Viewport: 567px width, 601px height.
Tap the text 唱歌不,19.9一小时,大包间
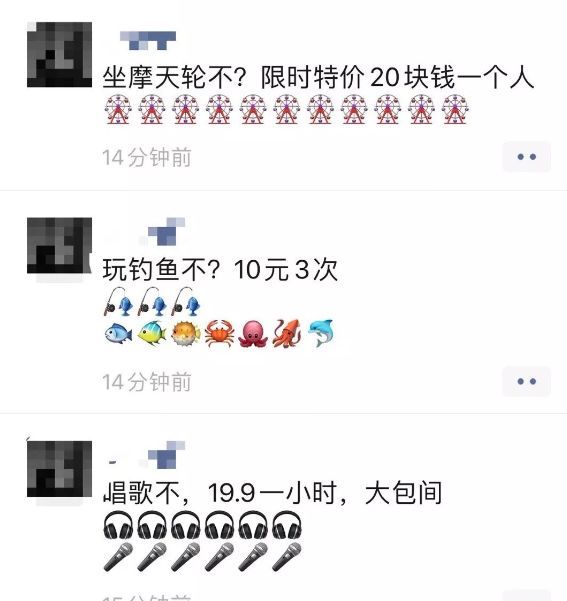pos(273,493)
